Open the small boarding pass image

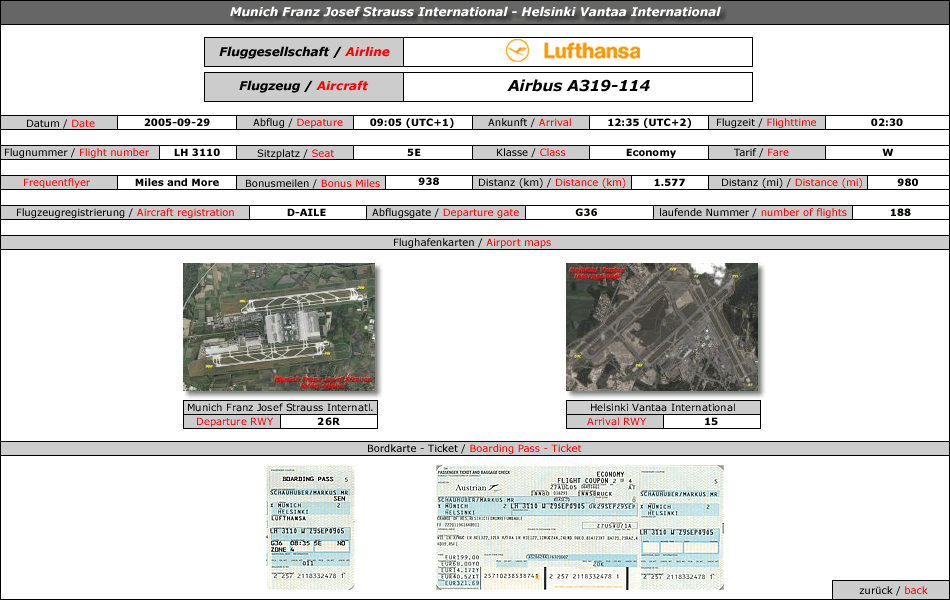310,527
